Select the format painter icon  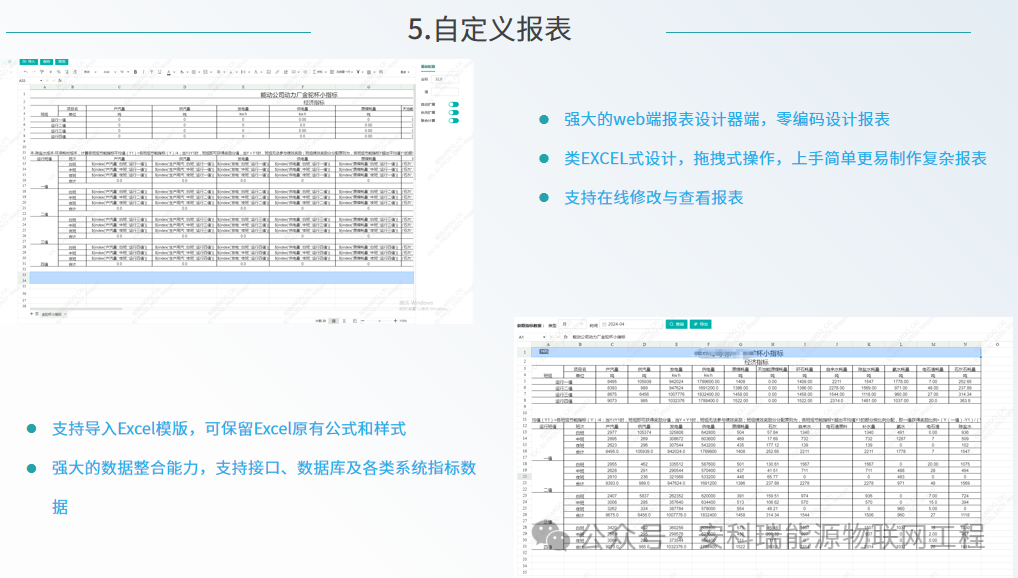click(42, 72)
